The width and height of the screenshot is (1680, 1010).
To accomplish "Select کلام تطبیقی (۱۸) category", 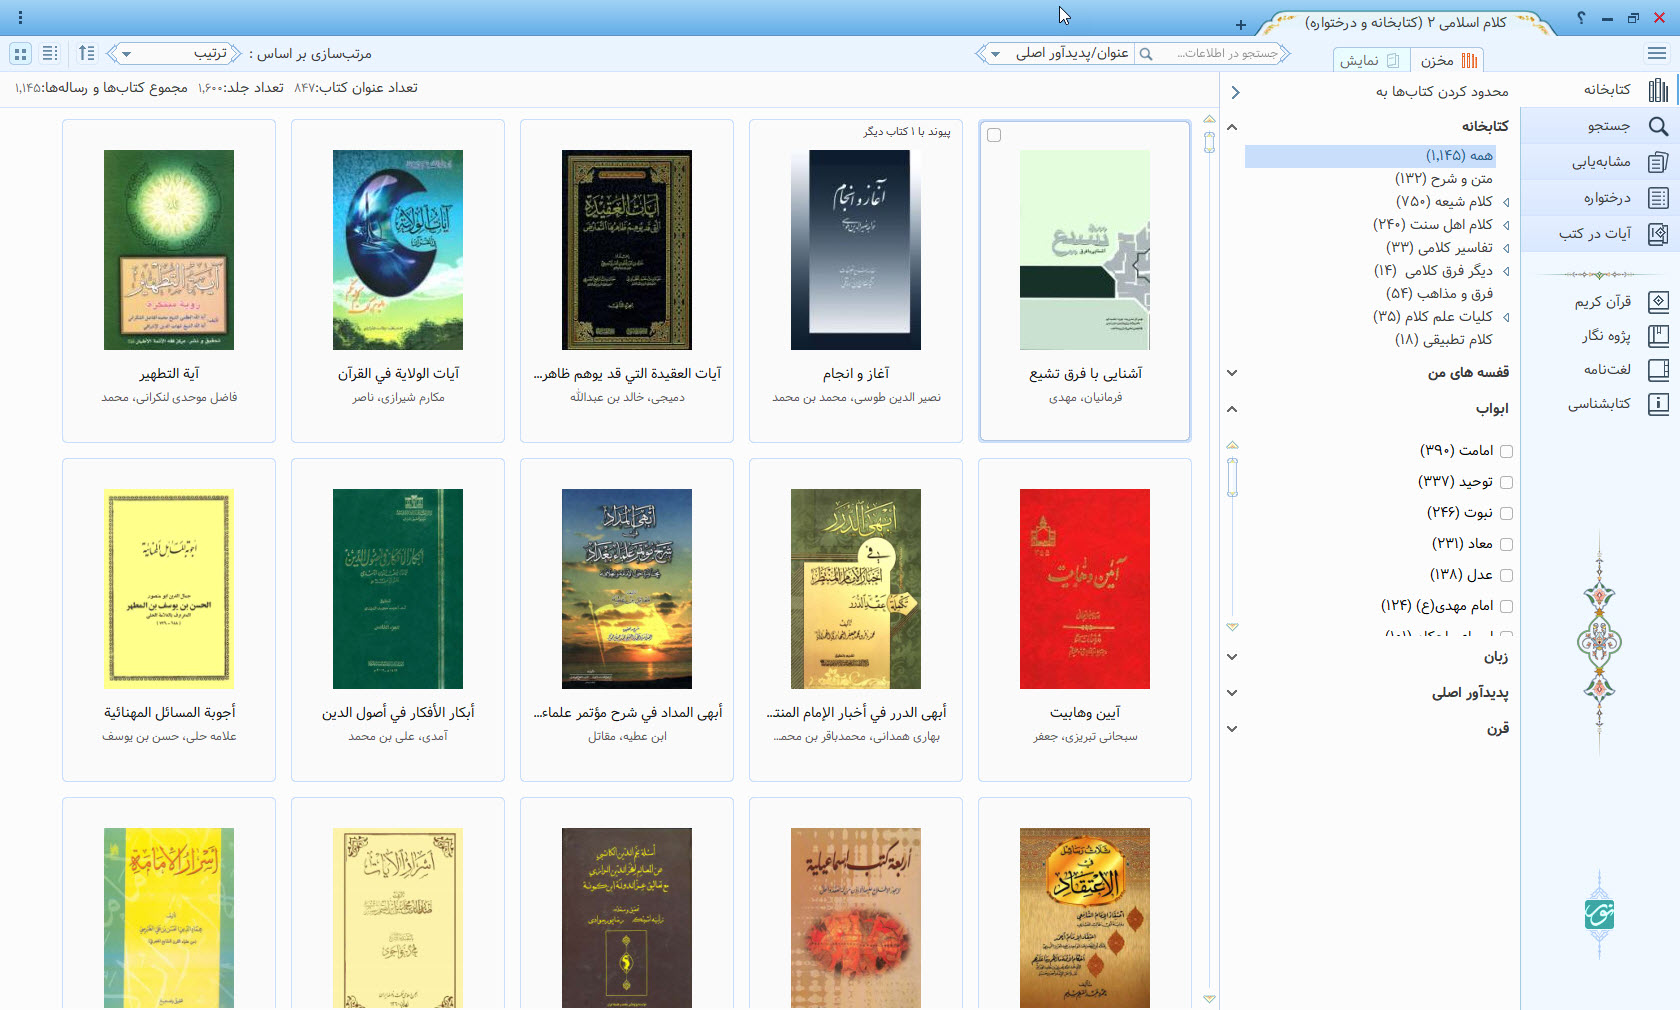I will [x=1444, y=340].
